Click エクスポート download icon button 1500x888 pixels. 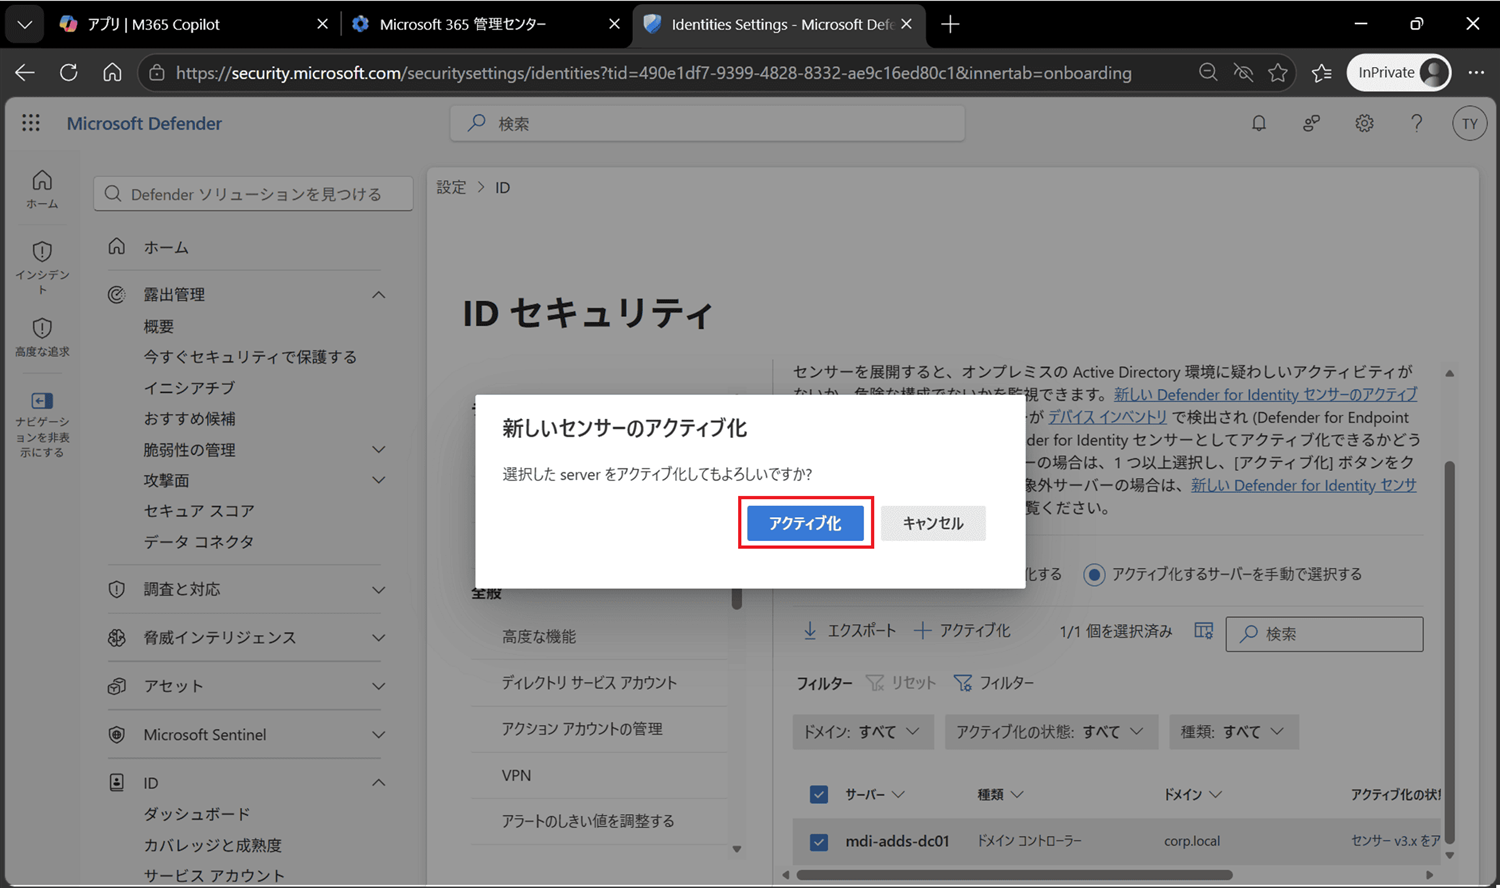850,630
